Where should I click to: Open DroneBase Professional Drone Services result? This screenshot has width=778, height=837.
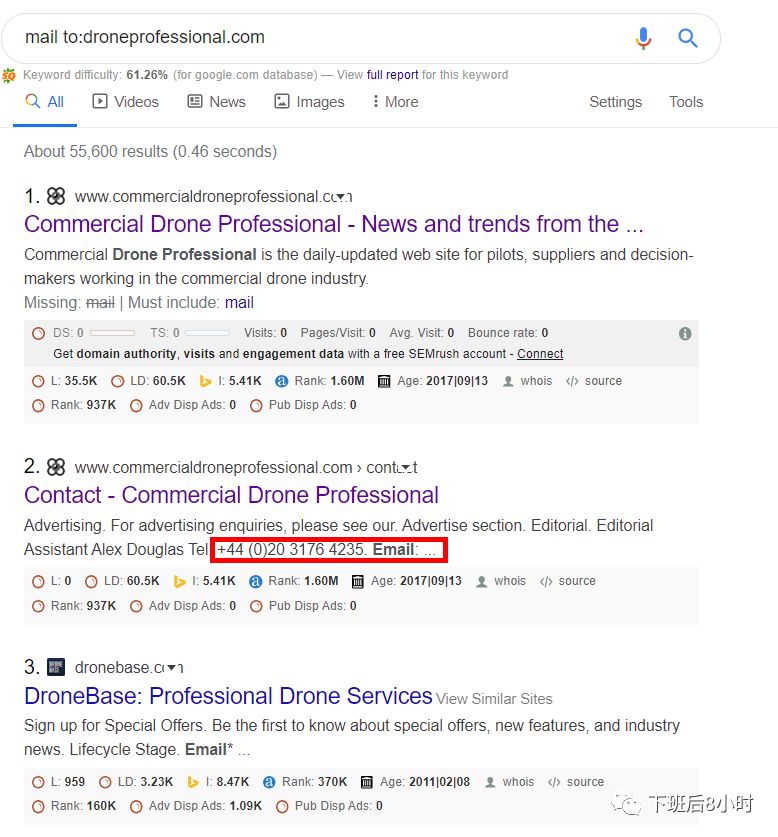coord(228,696)
